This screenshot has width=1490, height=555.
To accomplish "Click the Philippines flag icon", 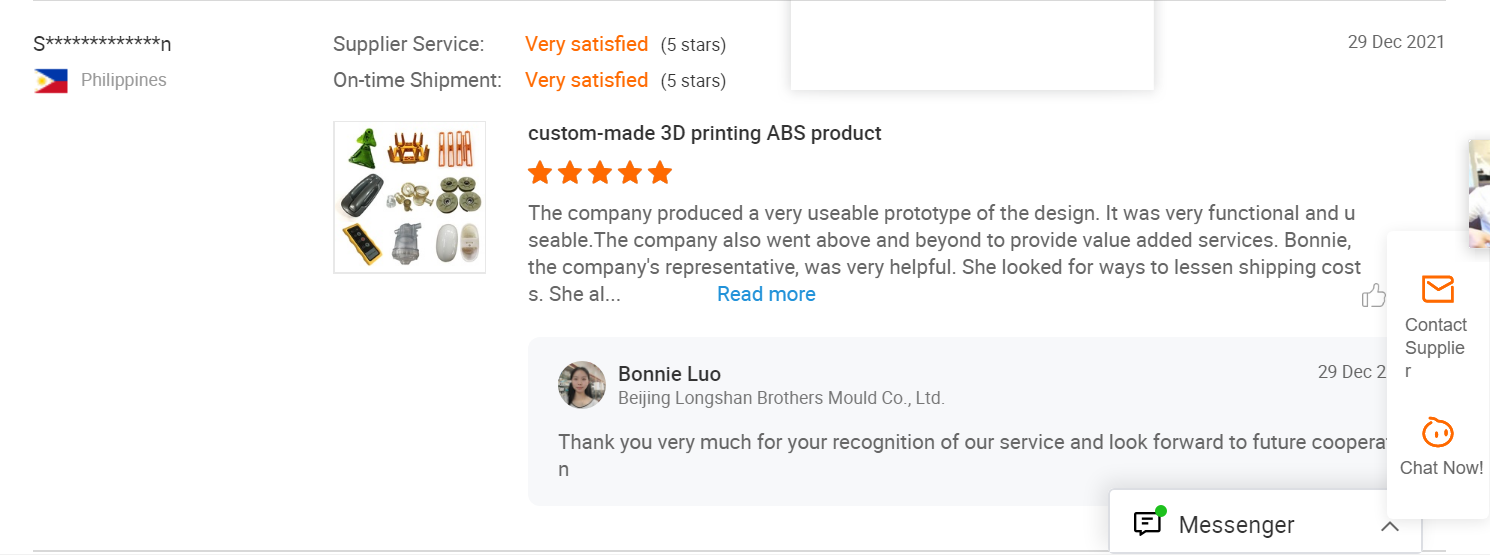I will [51, 81].
